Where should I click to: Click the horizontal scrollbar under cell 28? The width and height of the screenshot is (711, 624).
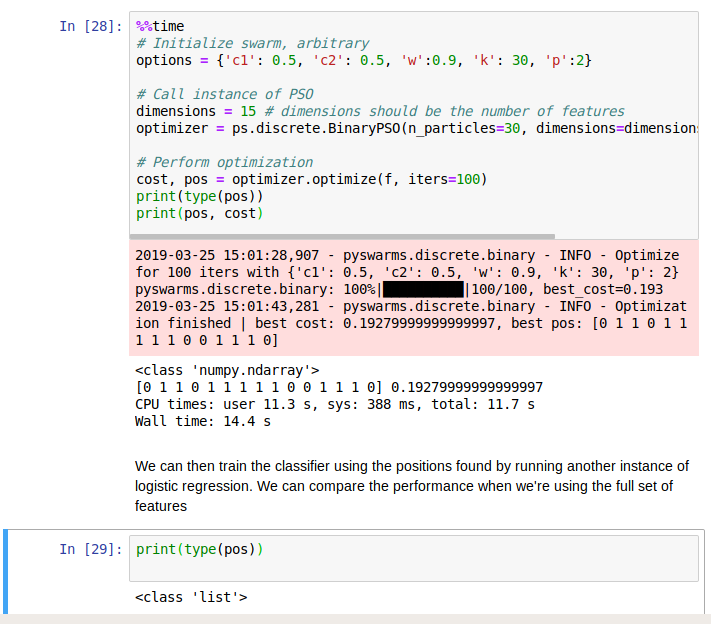pos(342,237)
